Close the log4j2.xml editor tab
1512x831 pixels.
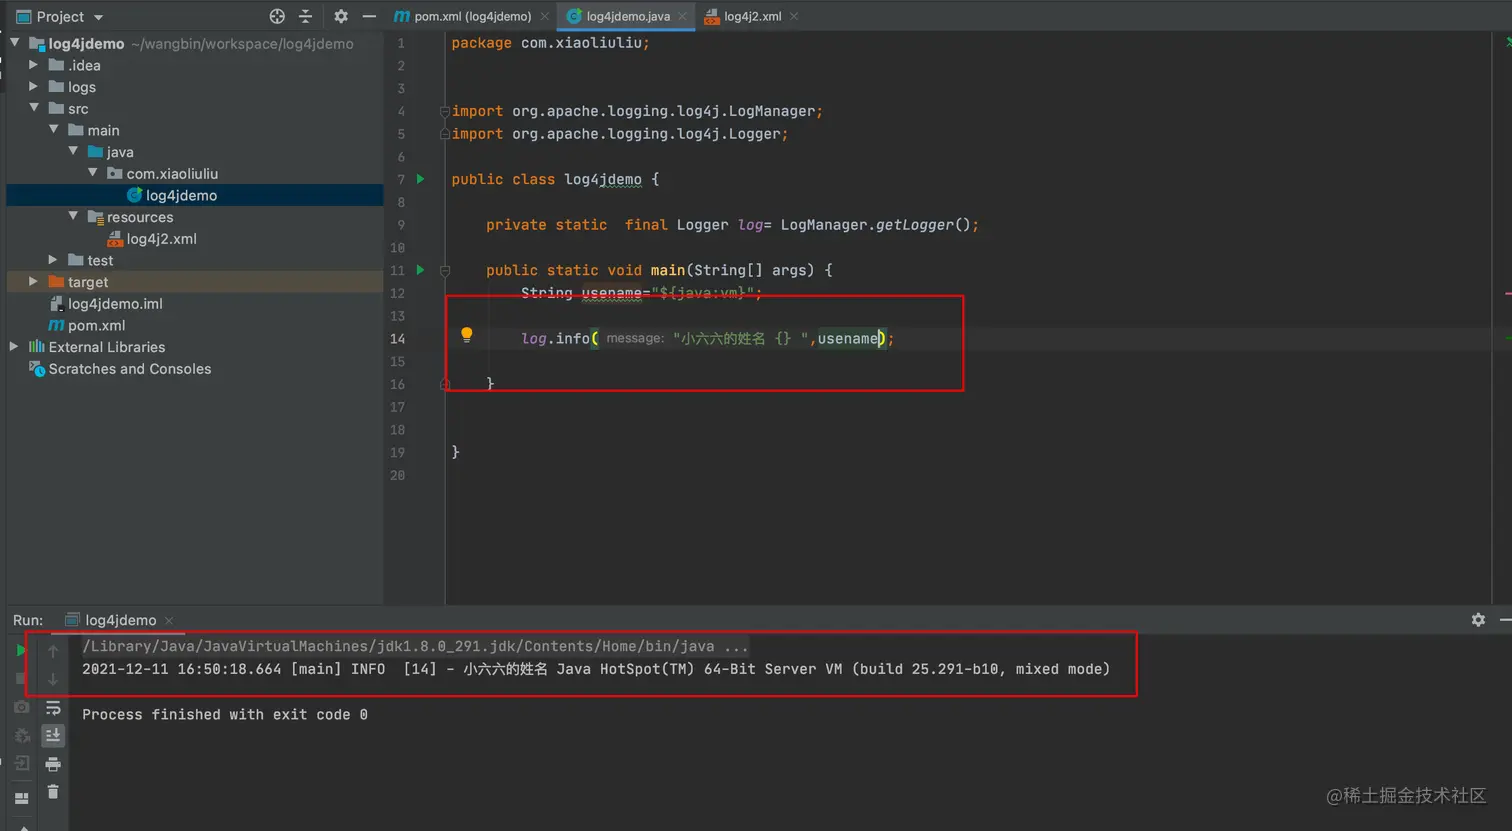tap(794, 16)
